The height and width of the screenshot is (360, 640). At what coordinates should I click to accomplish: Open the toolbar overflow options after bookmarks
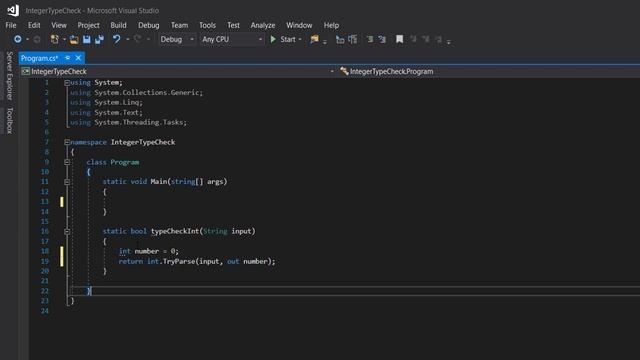[x=448, y=41]
